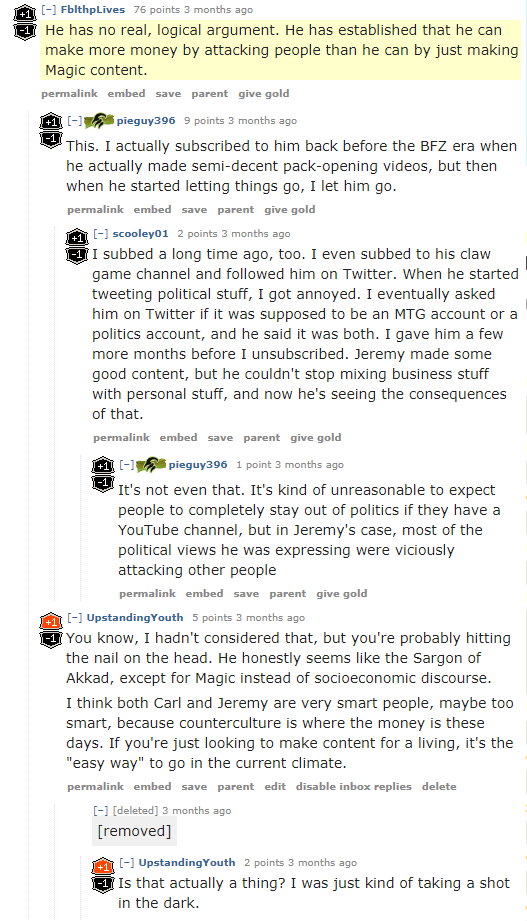
Task: Upvote pieguy396's 9 points comment
Action: (51, 122)
